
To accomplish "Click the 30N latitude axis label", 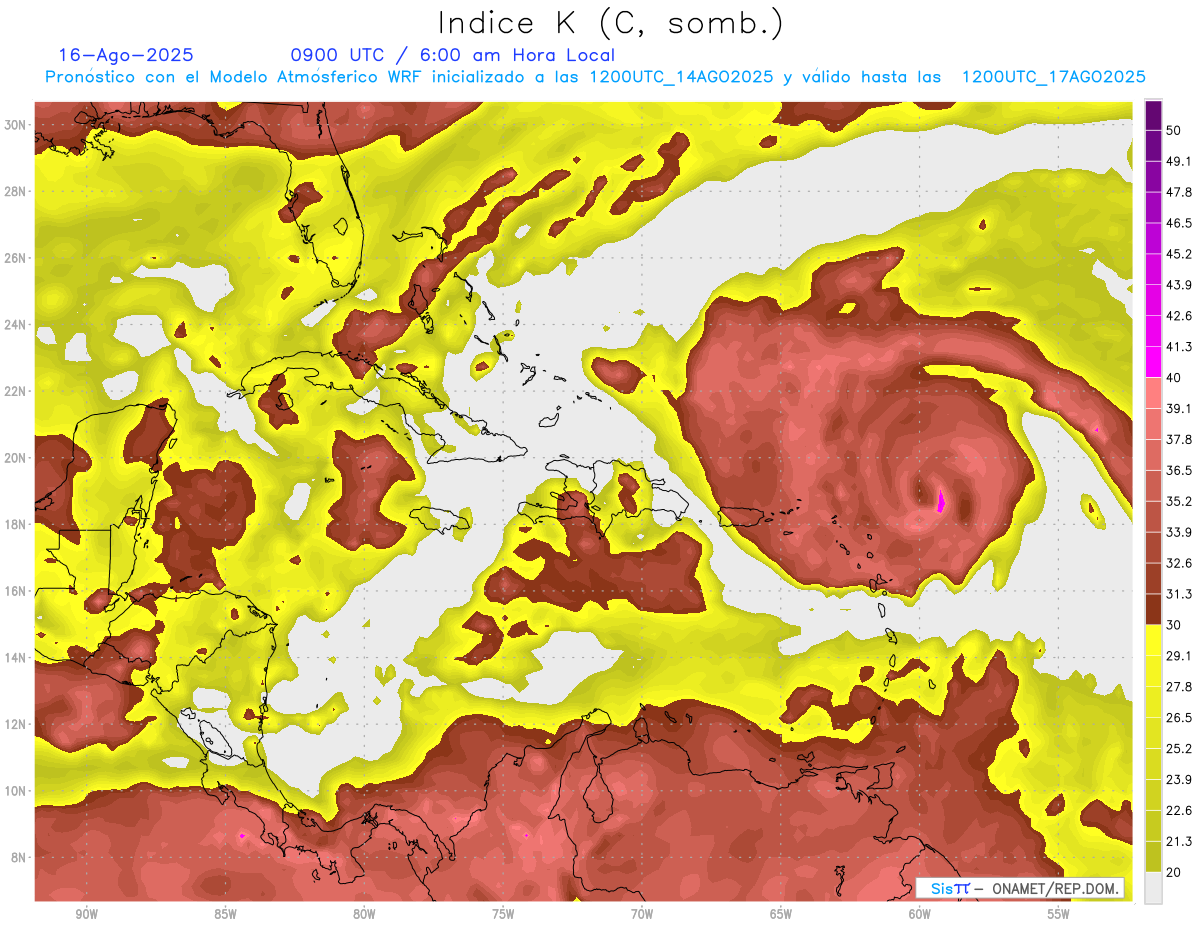I will pyautogui.click(x=15, y=124).
